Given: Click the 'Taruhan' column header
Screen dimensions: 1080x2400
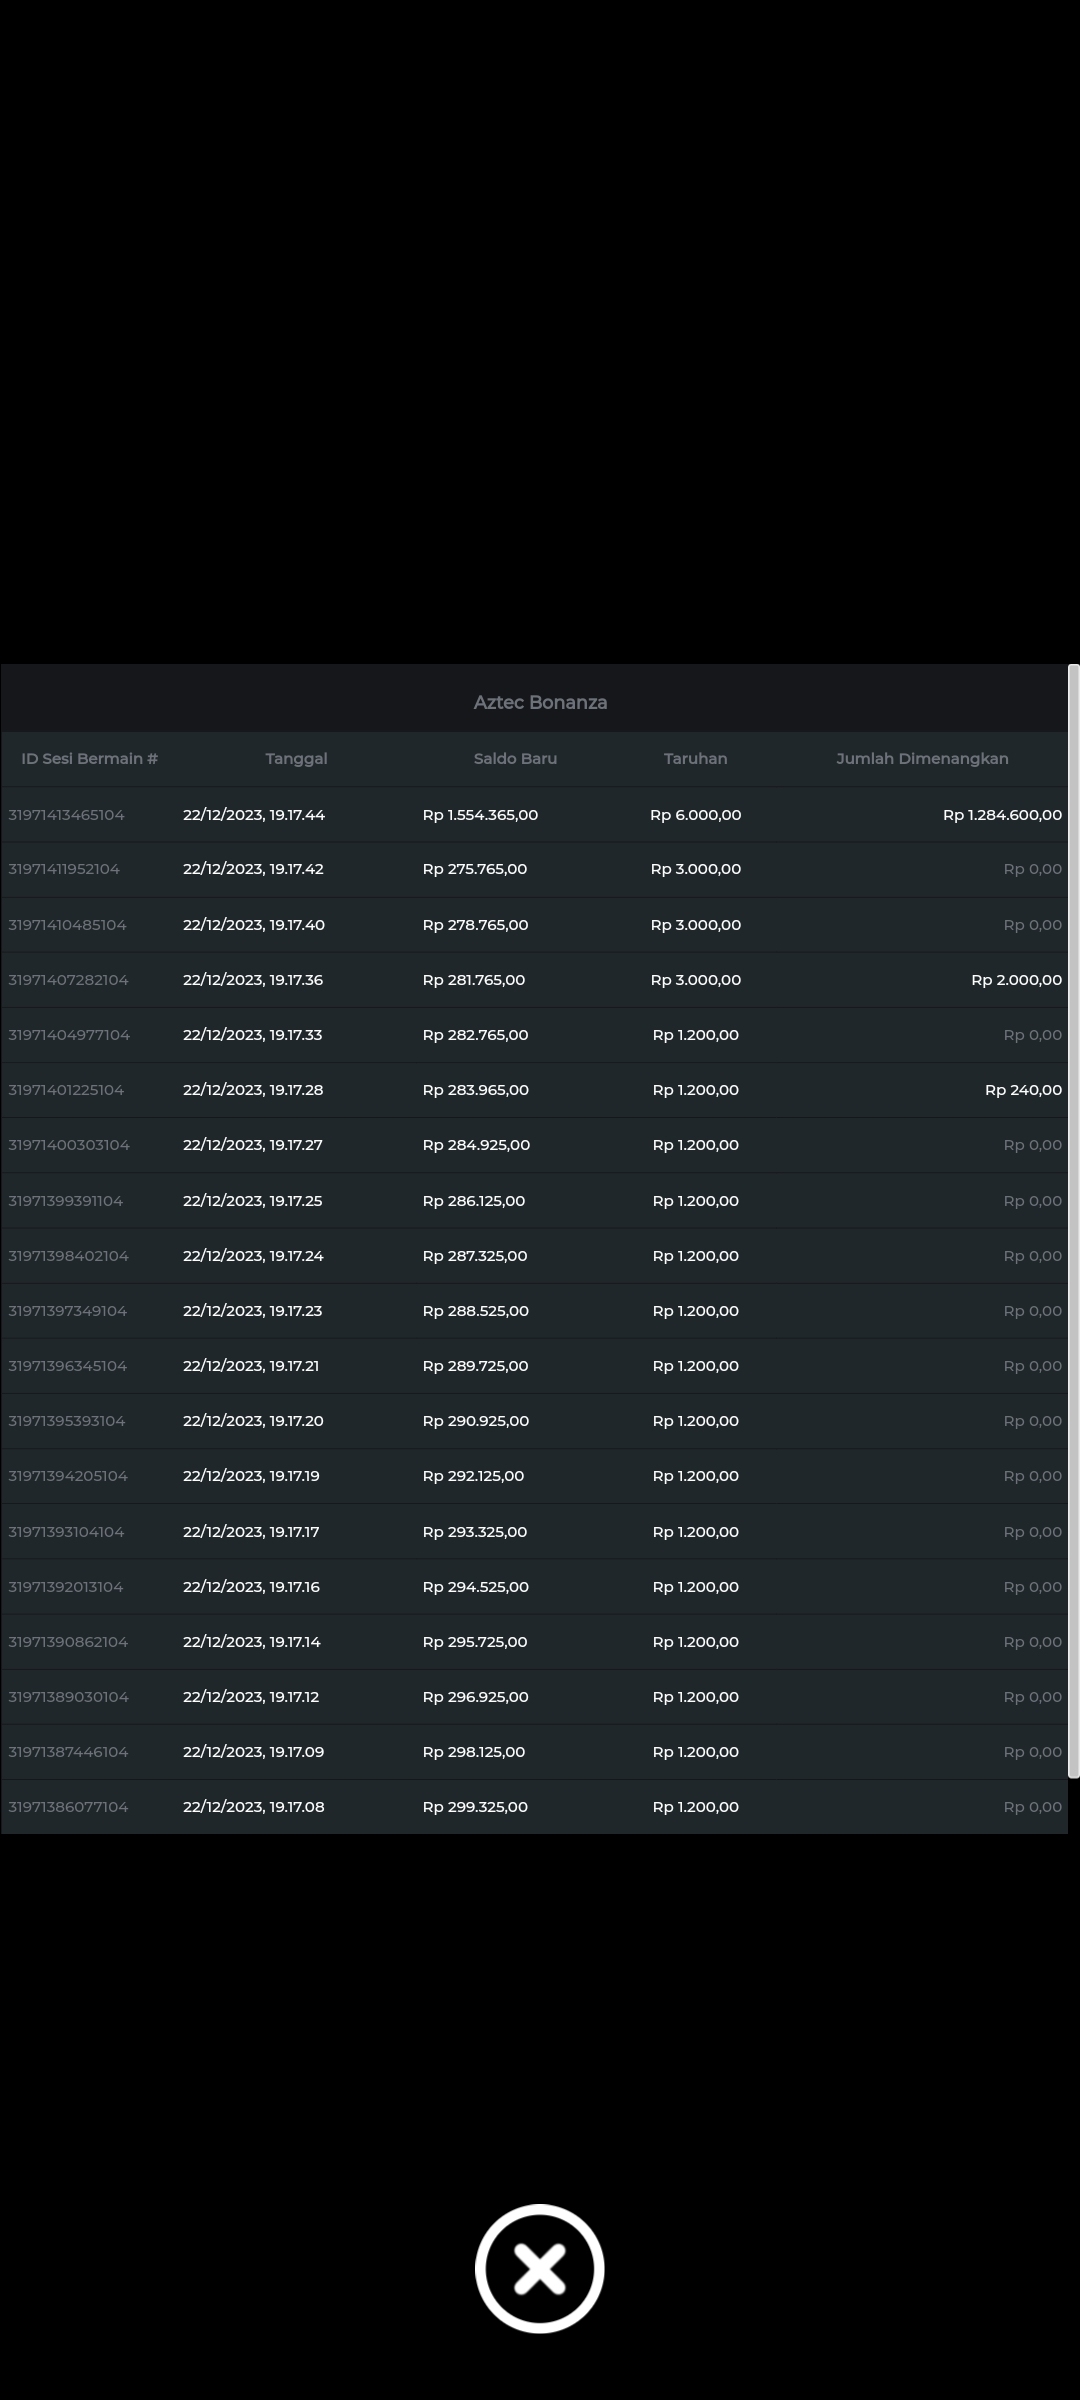Looking at the screenshot, I should [695, 759].
